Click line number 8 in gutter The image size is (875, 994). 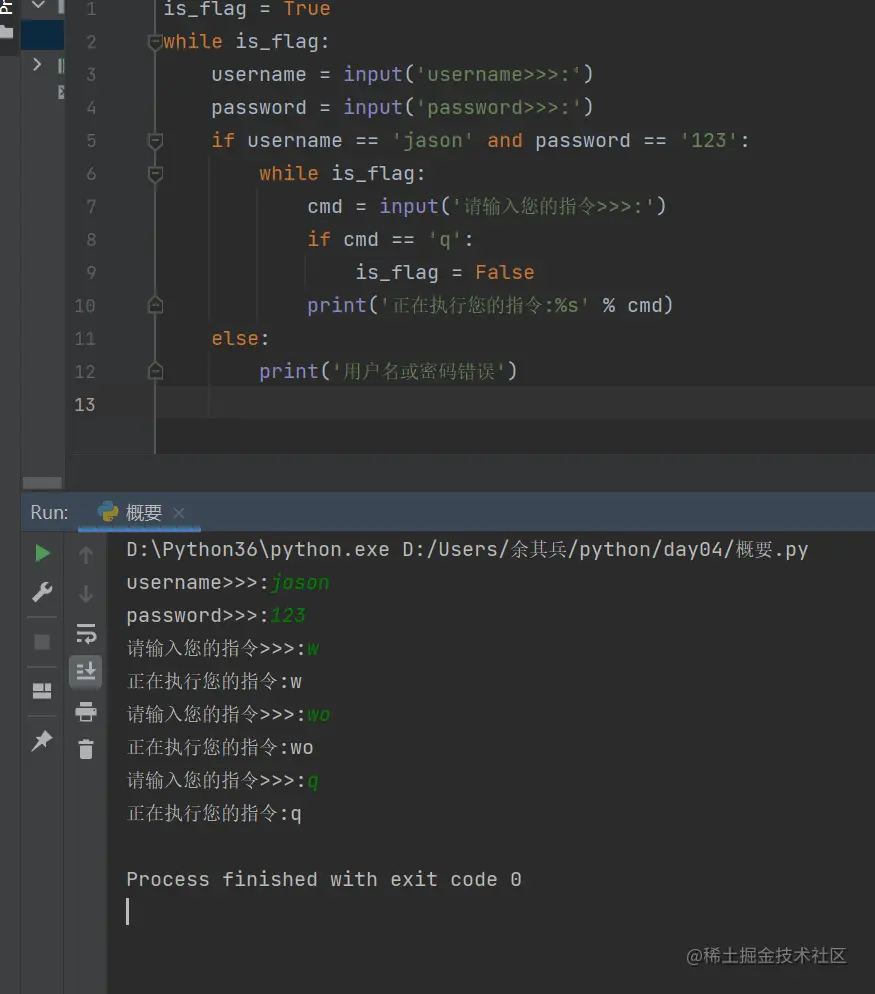tap(91, 240)
